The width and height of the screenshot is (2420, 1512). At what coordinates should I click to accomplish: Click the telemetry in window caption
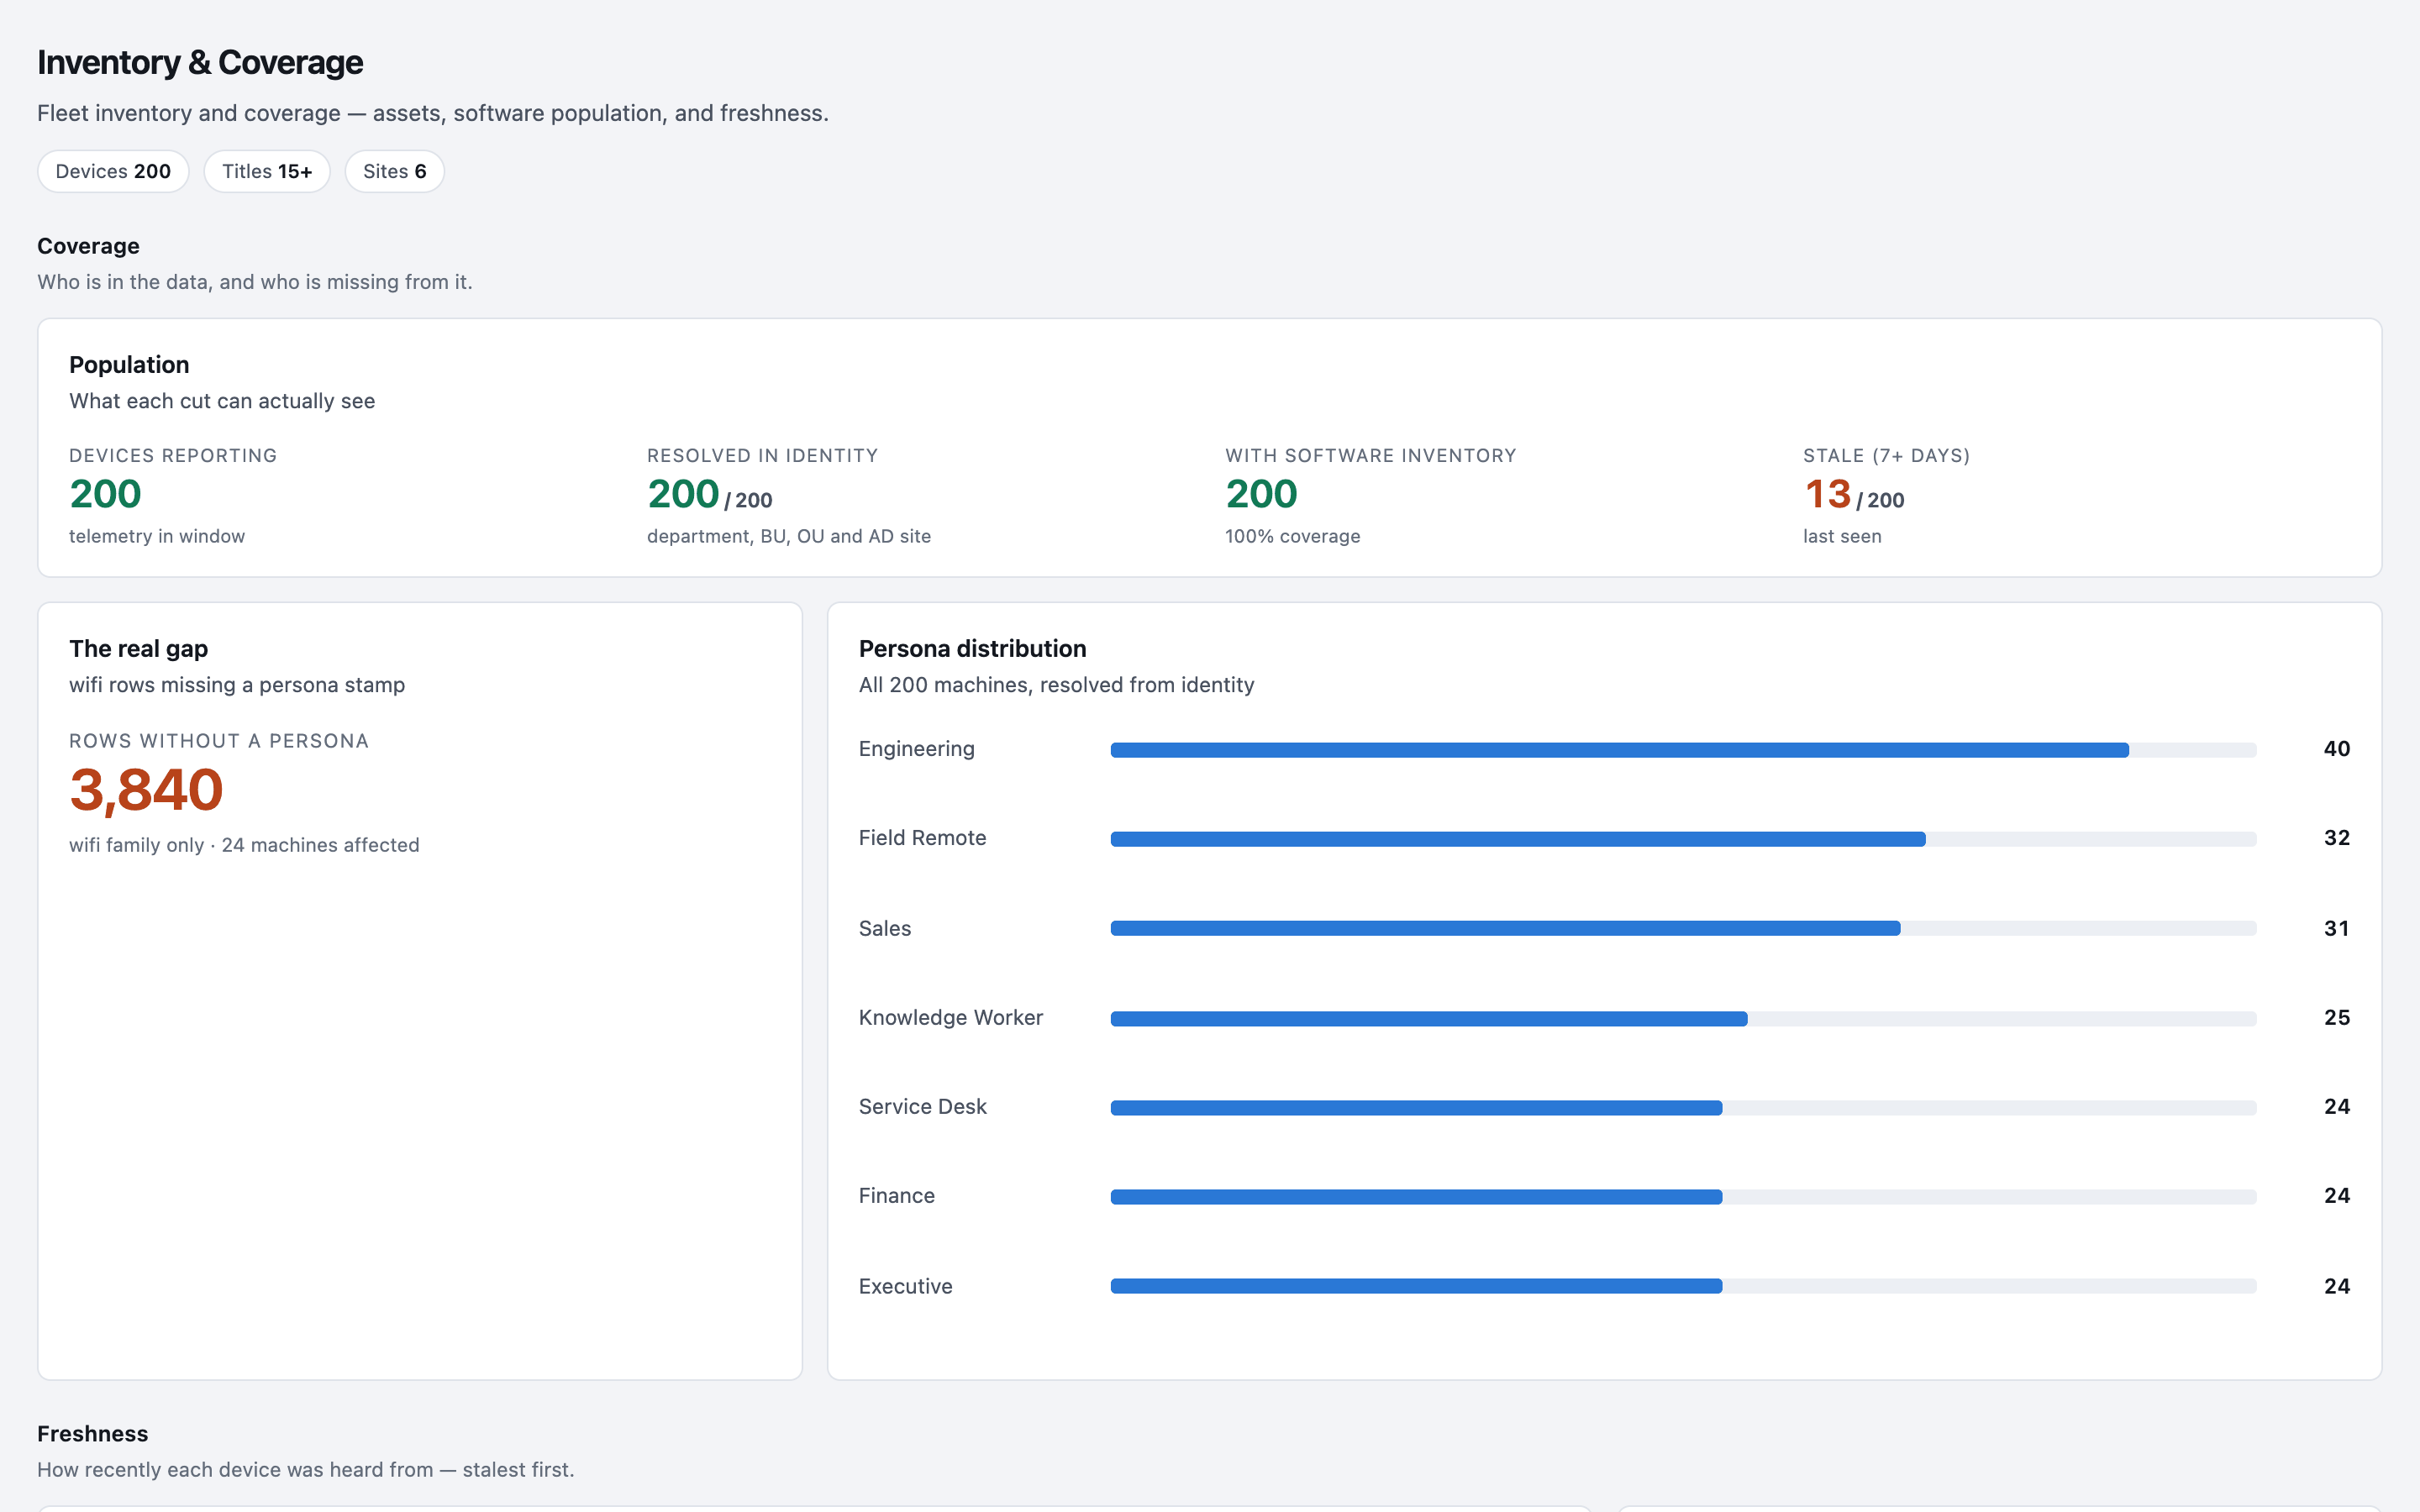157,536
